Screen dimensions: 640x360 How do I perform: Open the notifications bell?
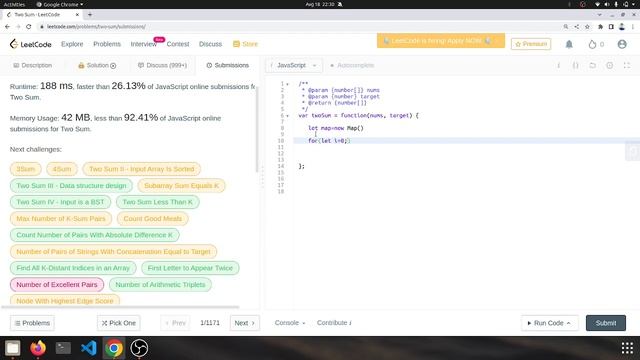[569, 44]
